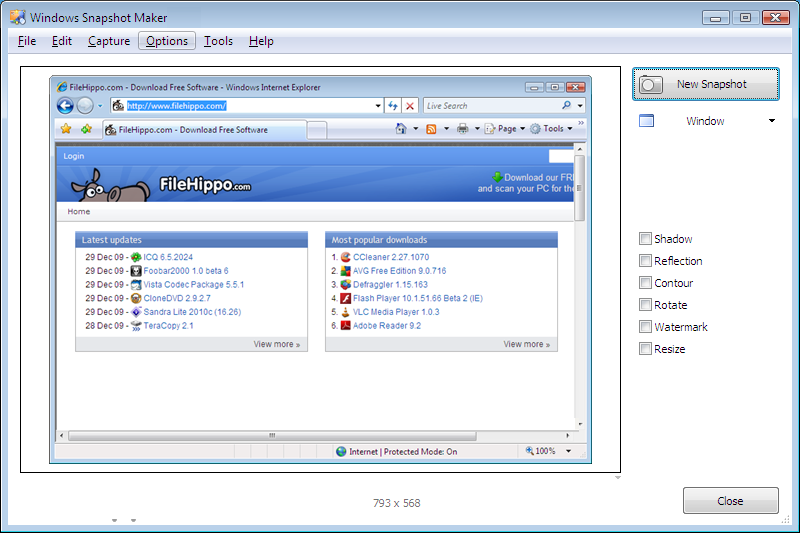Enable the Resize checkbox
The height and width of the screenshot is (533, 800).
645,349
